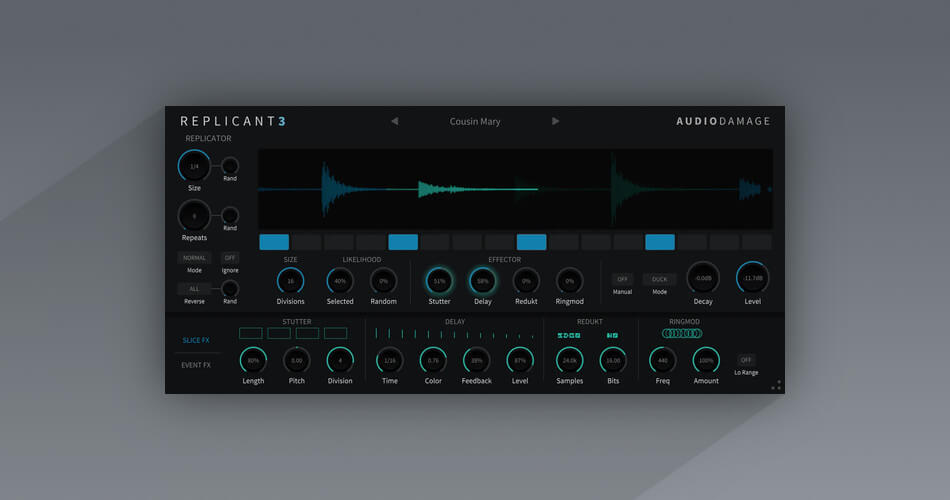The height and width of the screenshot is (500, 950).
Task: Click the Replicant 3 logo
Action: [233, 121]
